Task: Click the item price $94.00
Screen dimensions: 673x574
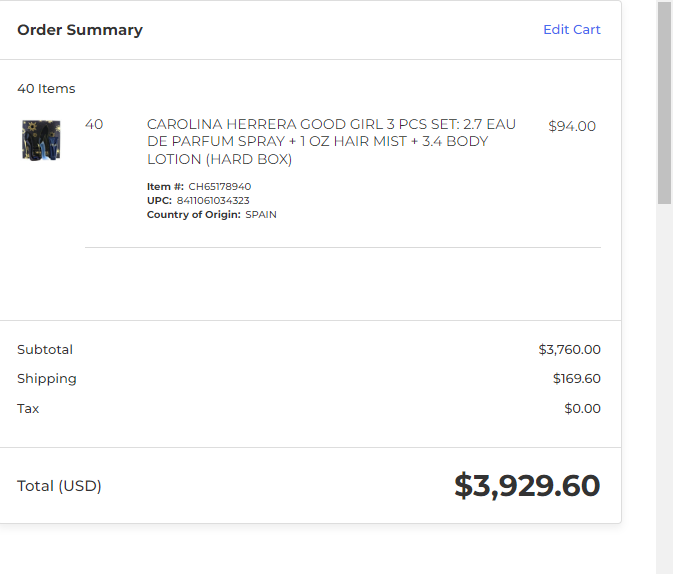Action: (x=572, y=126)
